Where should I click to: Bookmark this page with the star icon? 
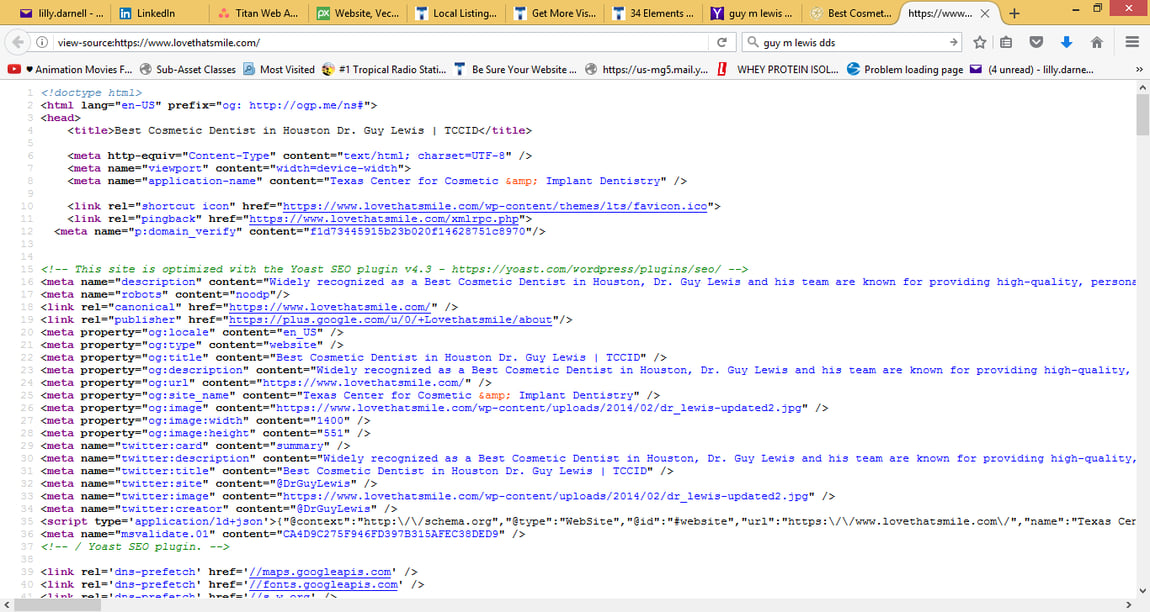tap(979, 43)
